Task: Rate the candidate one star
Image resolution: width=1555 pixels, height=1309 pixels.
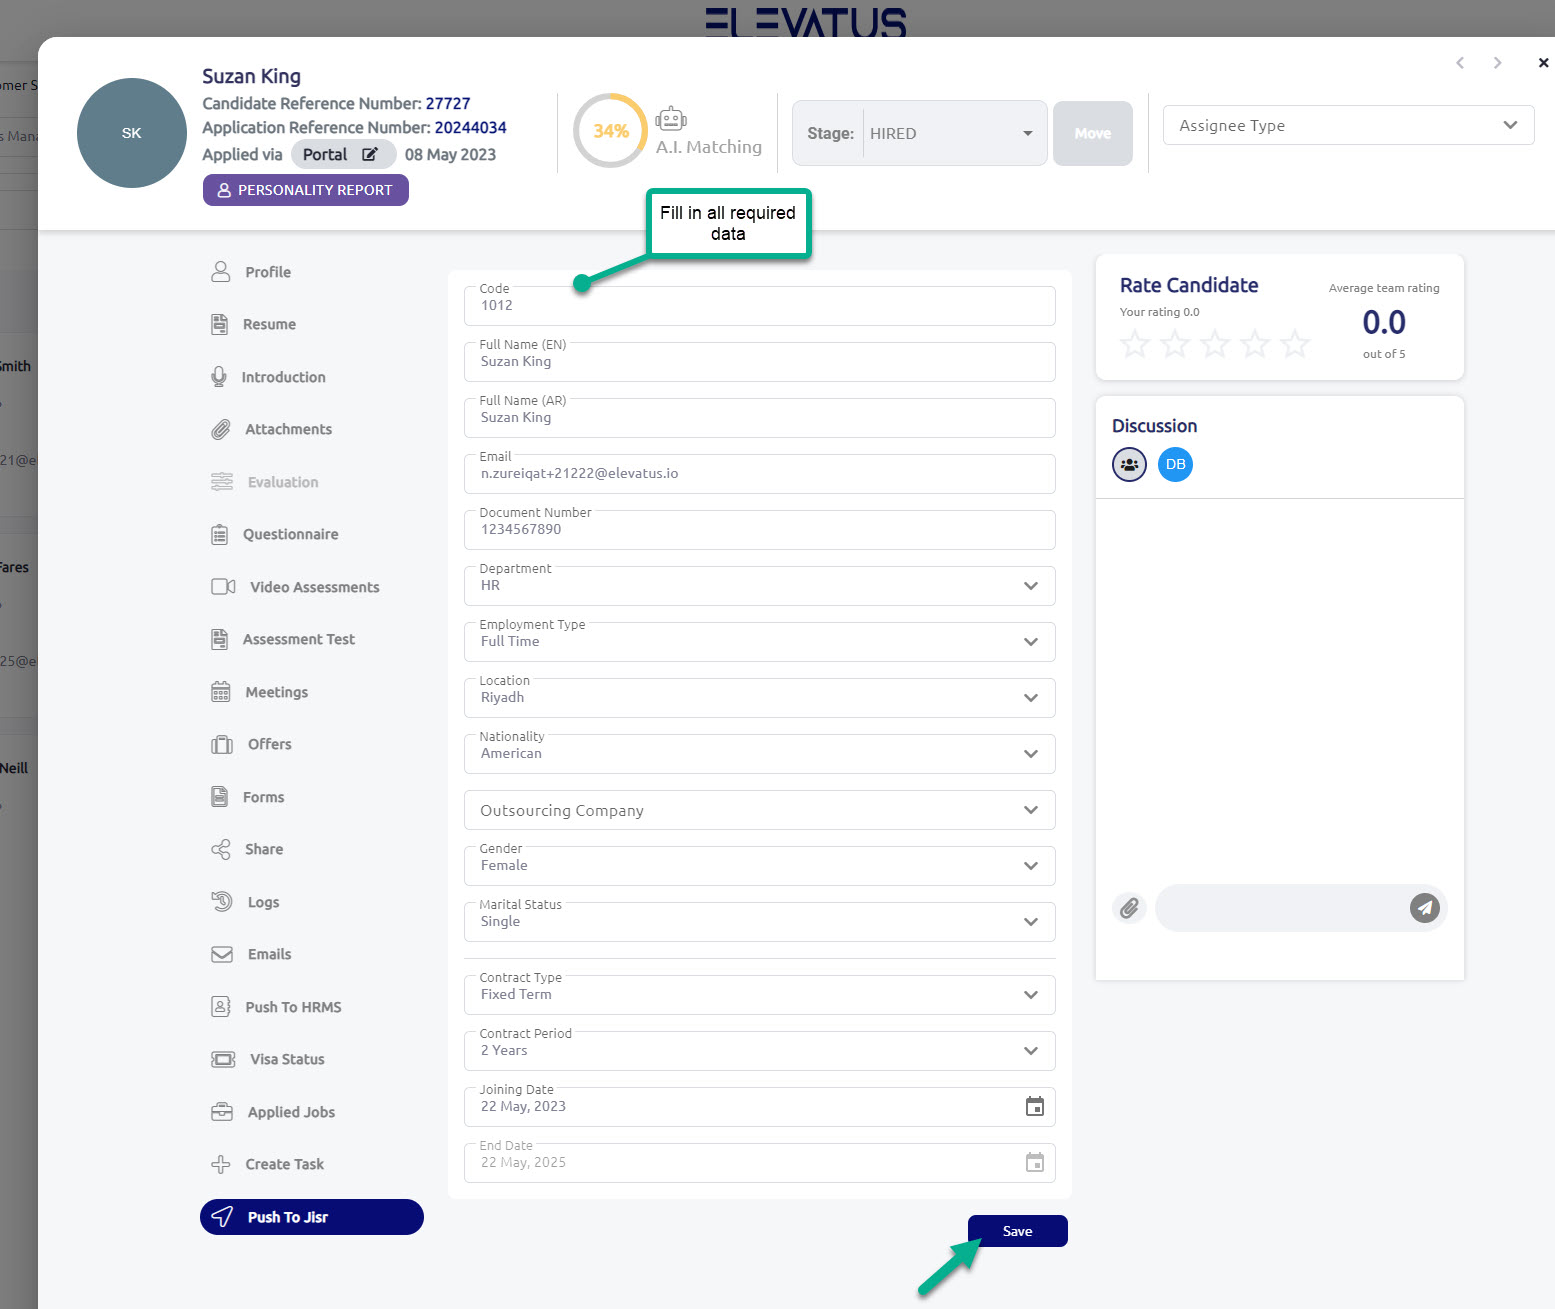Action: 1135,344
